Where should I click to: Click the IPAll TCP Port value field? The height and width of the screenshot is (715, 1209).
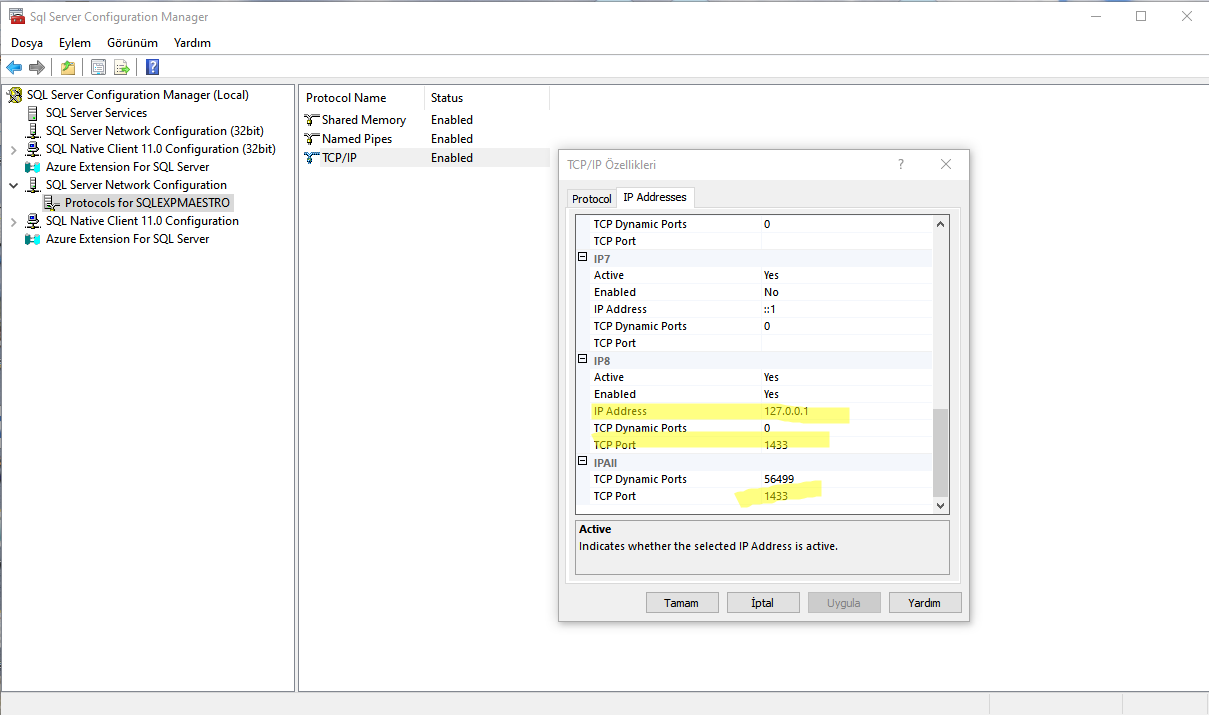click(x=845, y=496)
